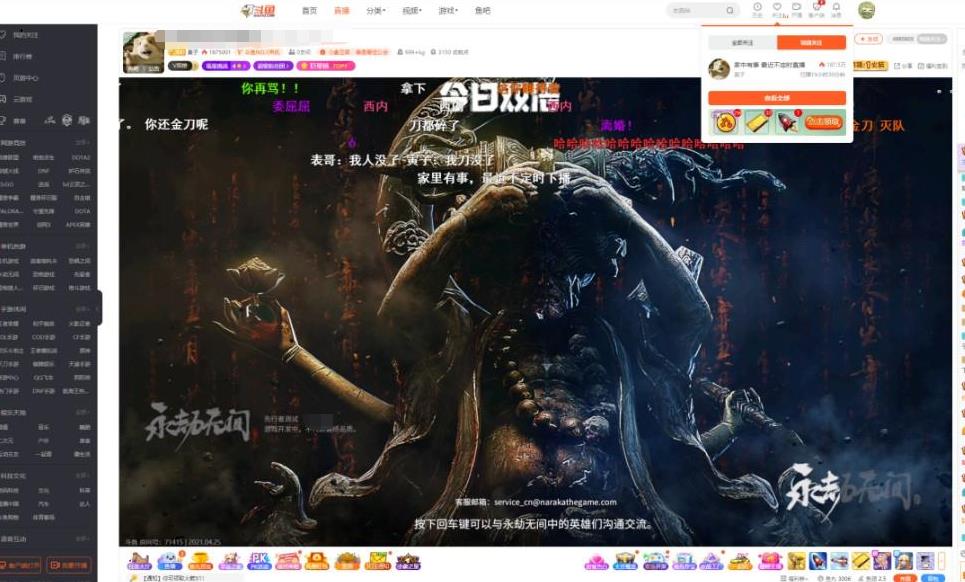Expand all of 科技文化 sidebar section

pos(83,476)
